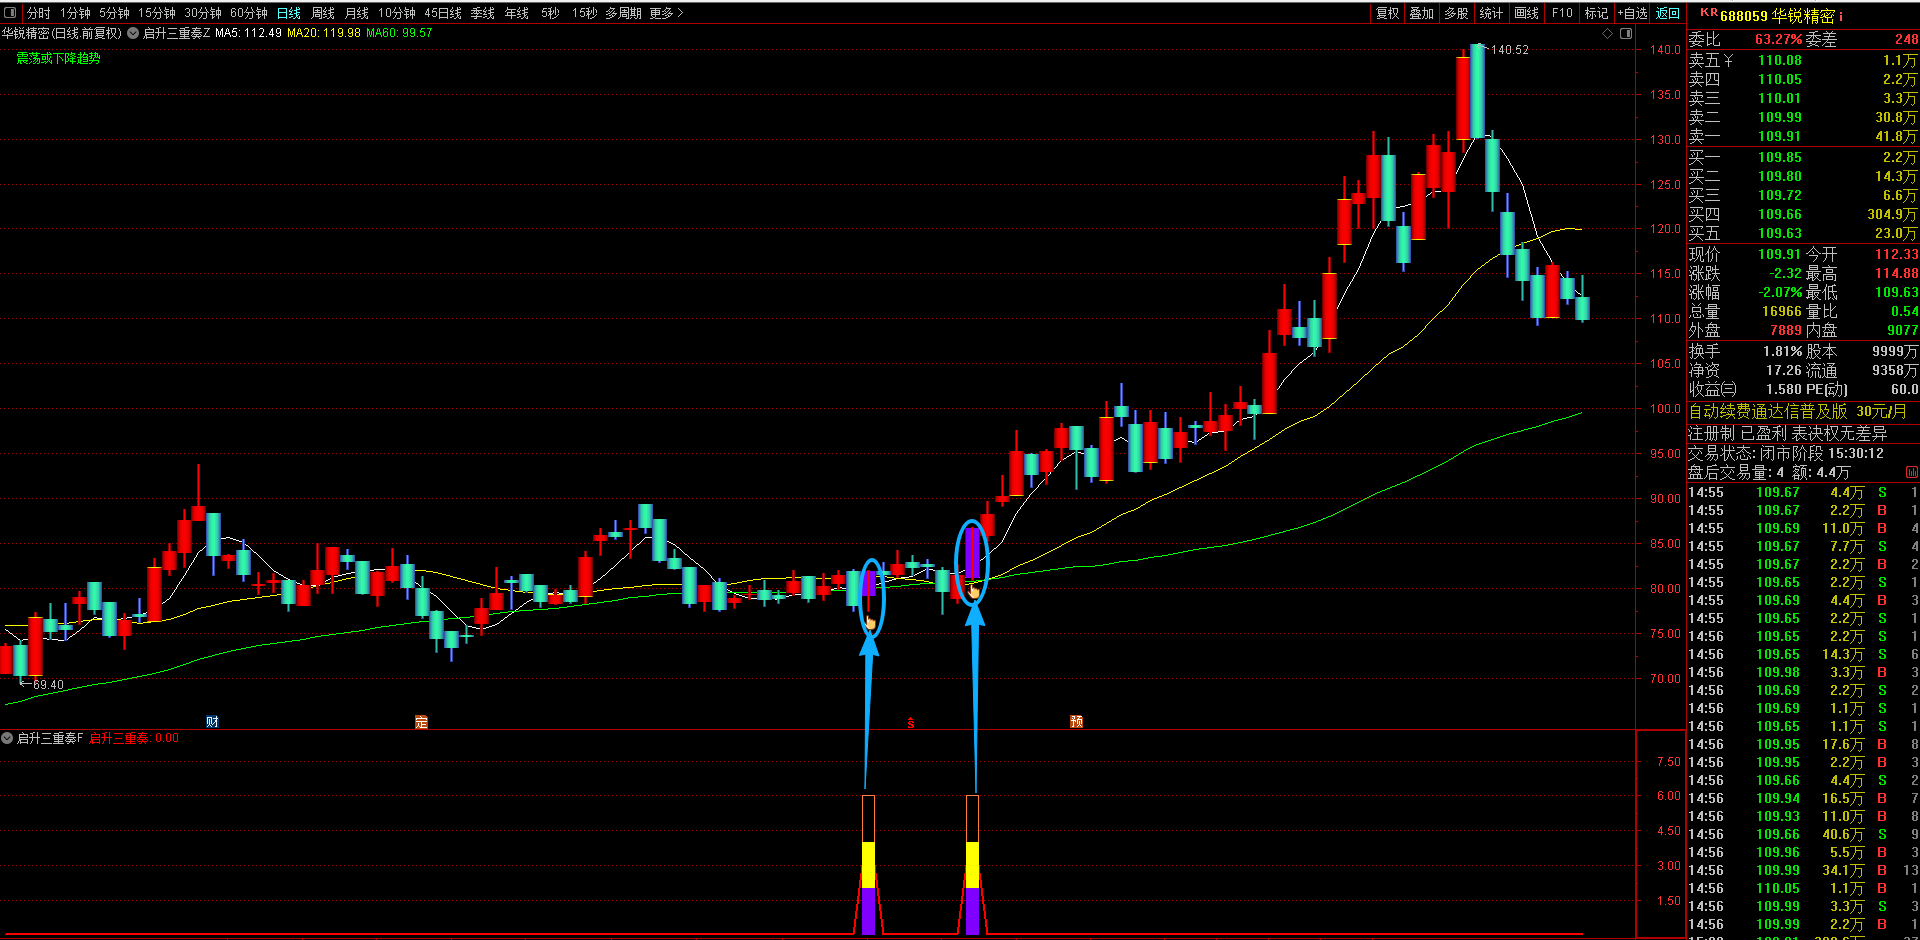Click the diamond icon above price axis

(x=1608, y=33)
